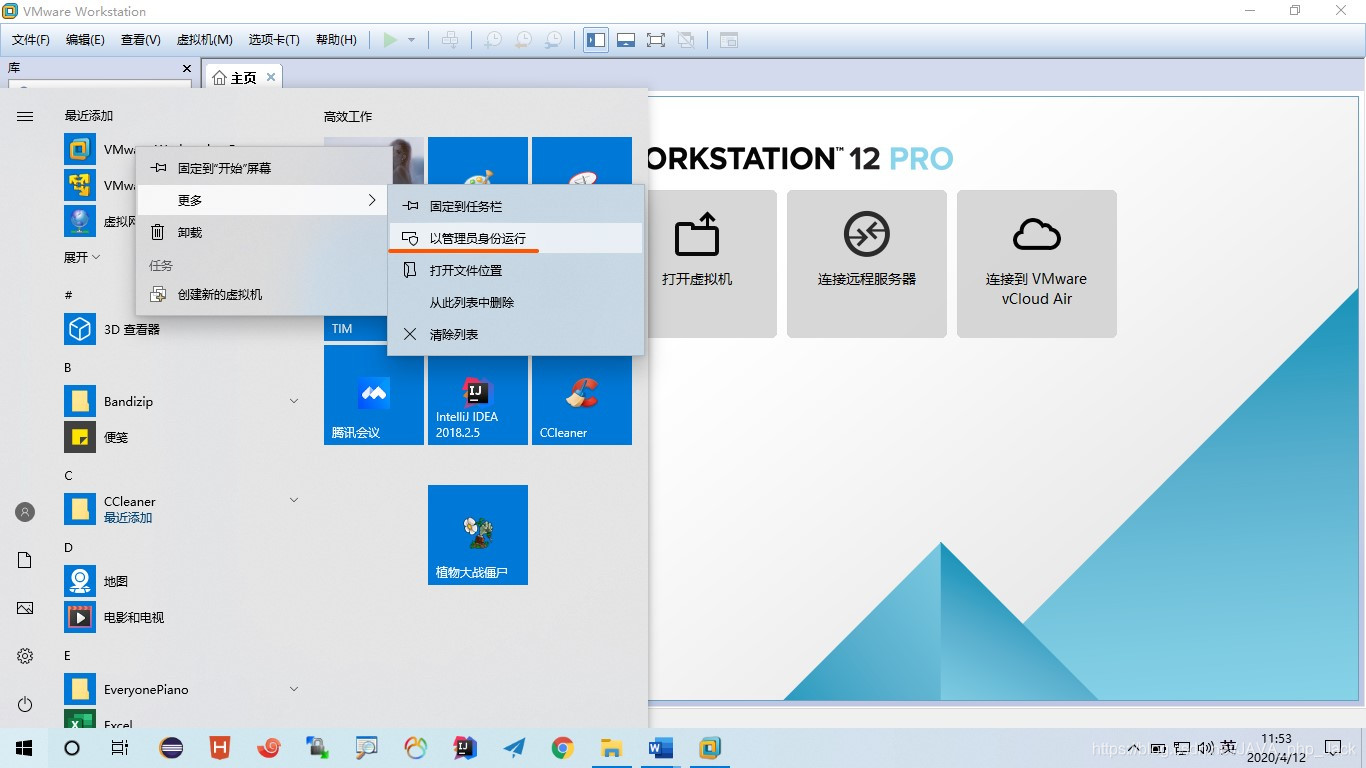Click the revert snapshot clock icon
Image resolution: width=1366 pixels, height=768 pixels.
(523, 40)
